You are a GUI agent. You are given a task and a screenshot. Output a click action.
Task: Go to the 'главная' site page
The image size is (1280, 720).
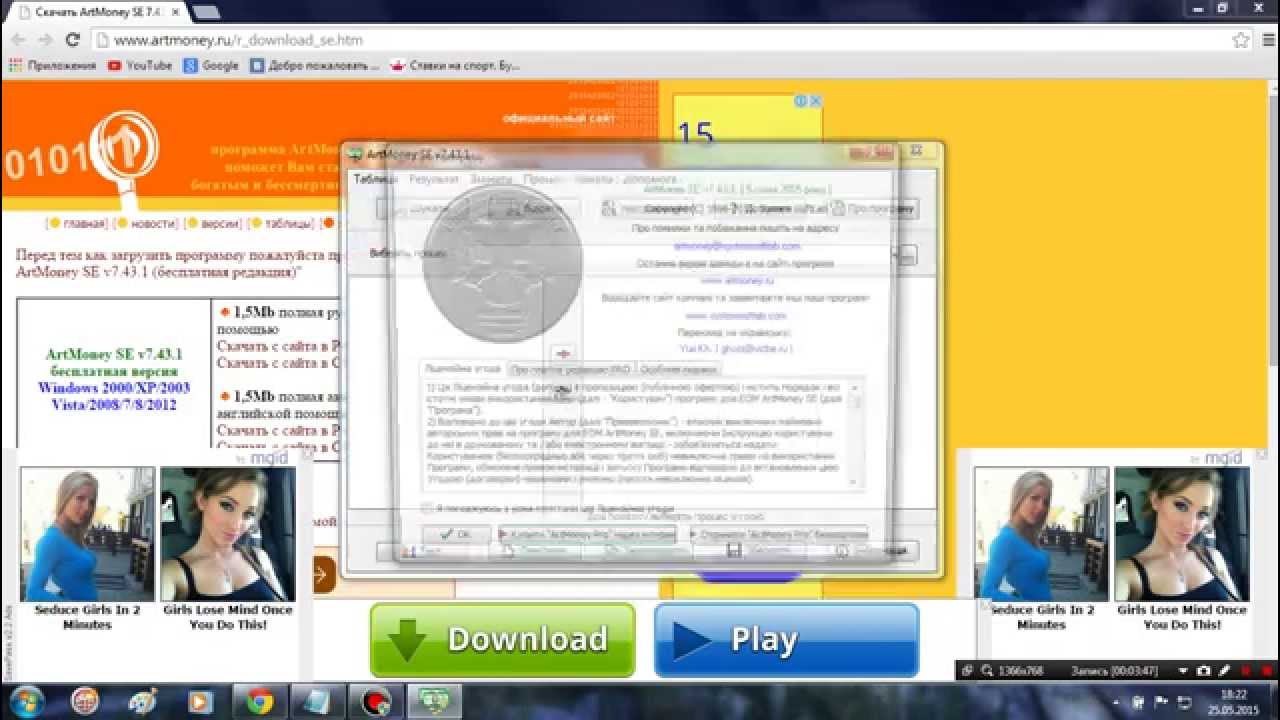84,223
